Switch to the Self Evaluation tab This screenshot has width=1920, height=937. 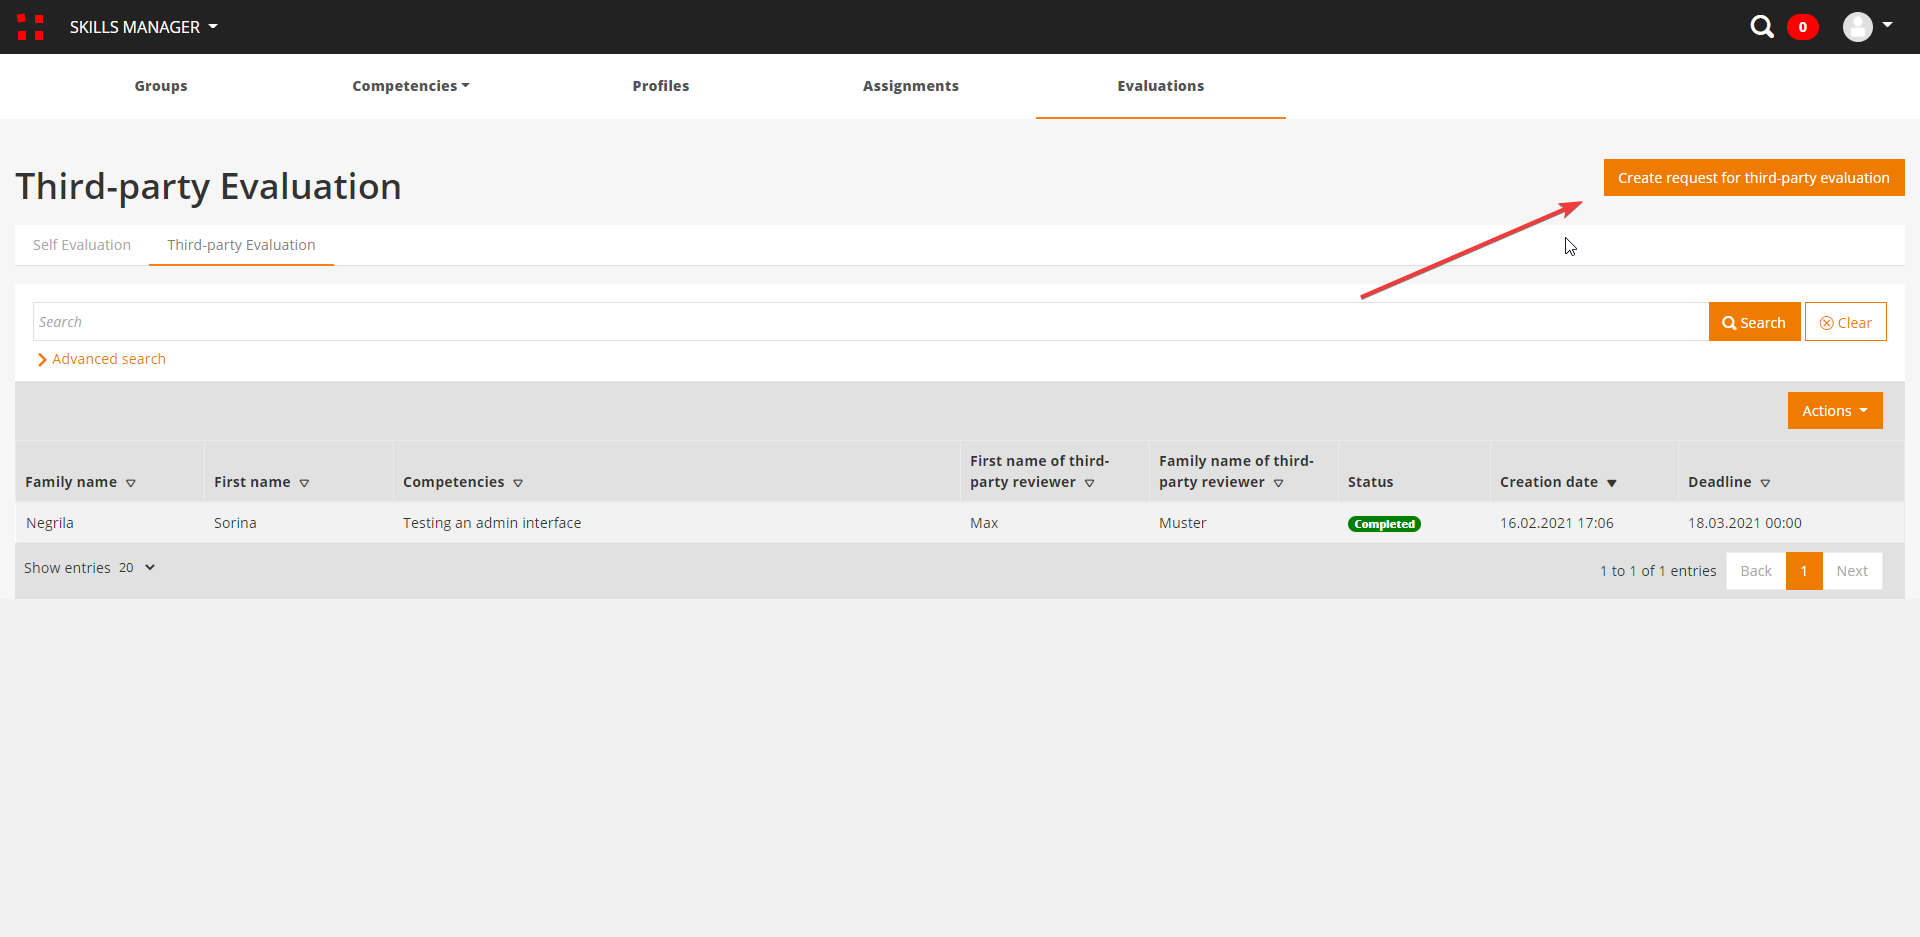[x=82, y=245]
